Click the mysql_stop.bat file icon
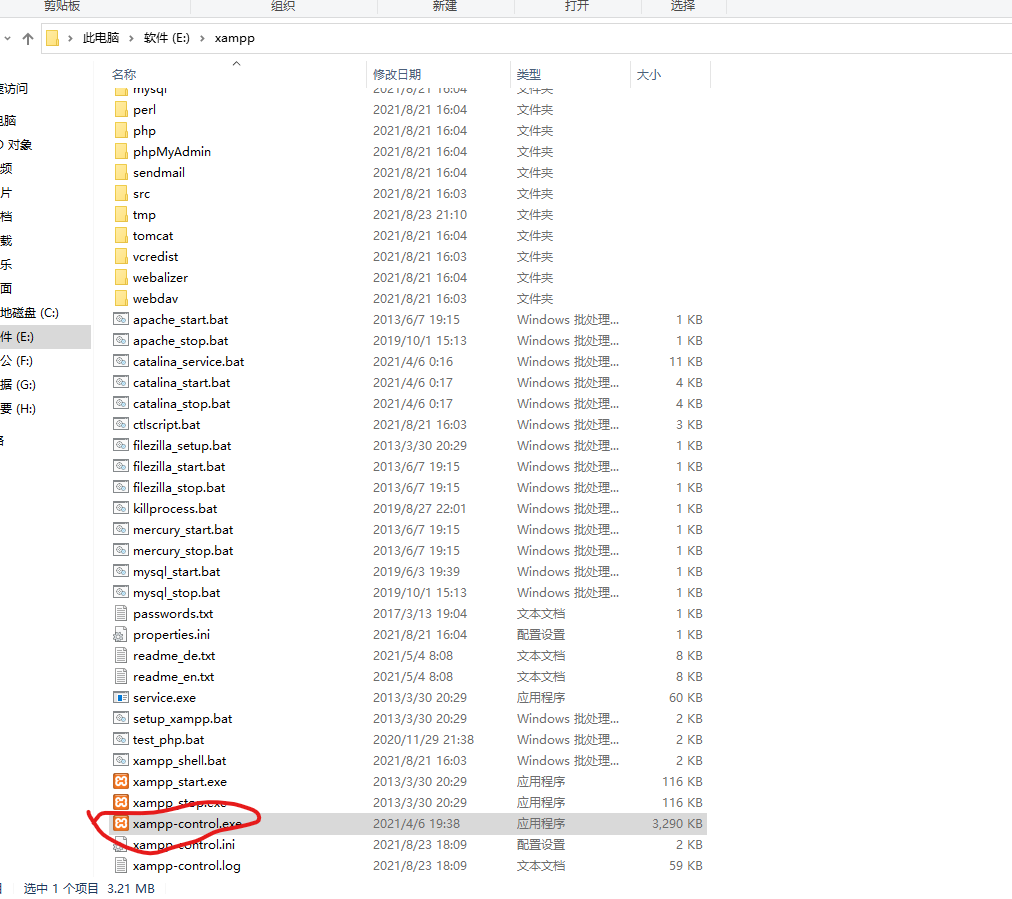The height and width of the screenshot is (899, 1012). pos(121,592)
